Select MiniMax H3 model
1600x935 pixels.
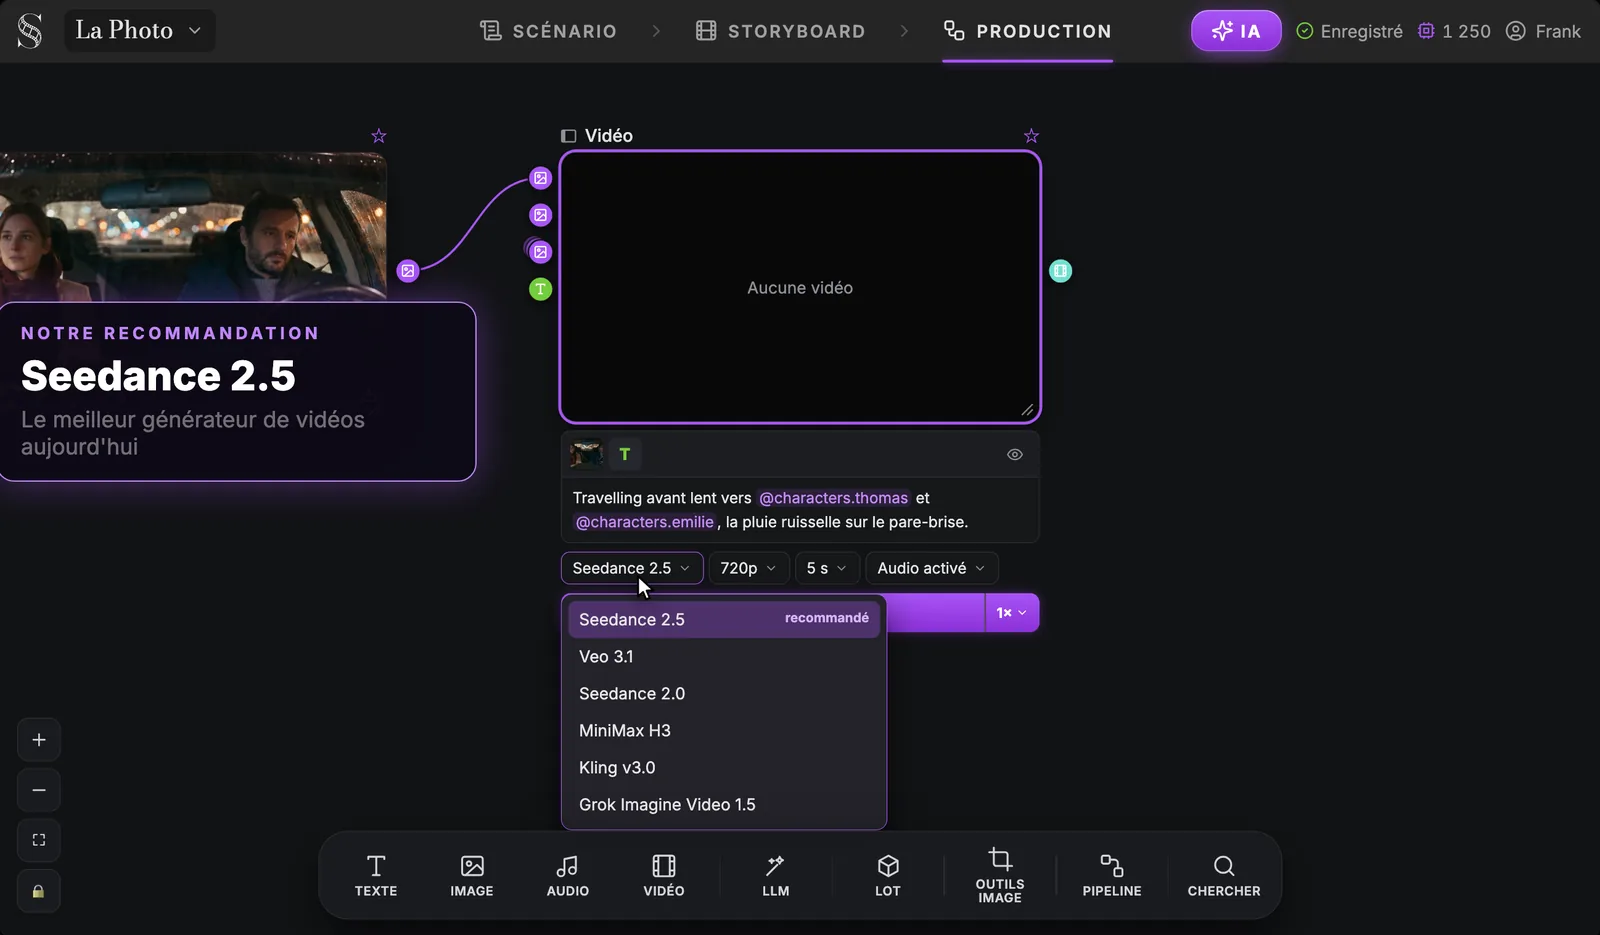724,731
